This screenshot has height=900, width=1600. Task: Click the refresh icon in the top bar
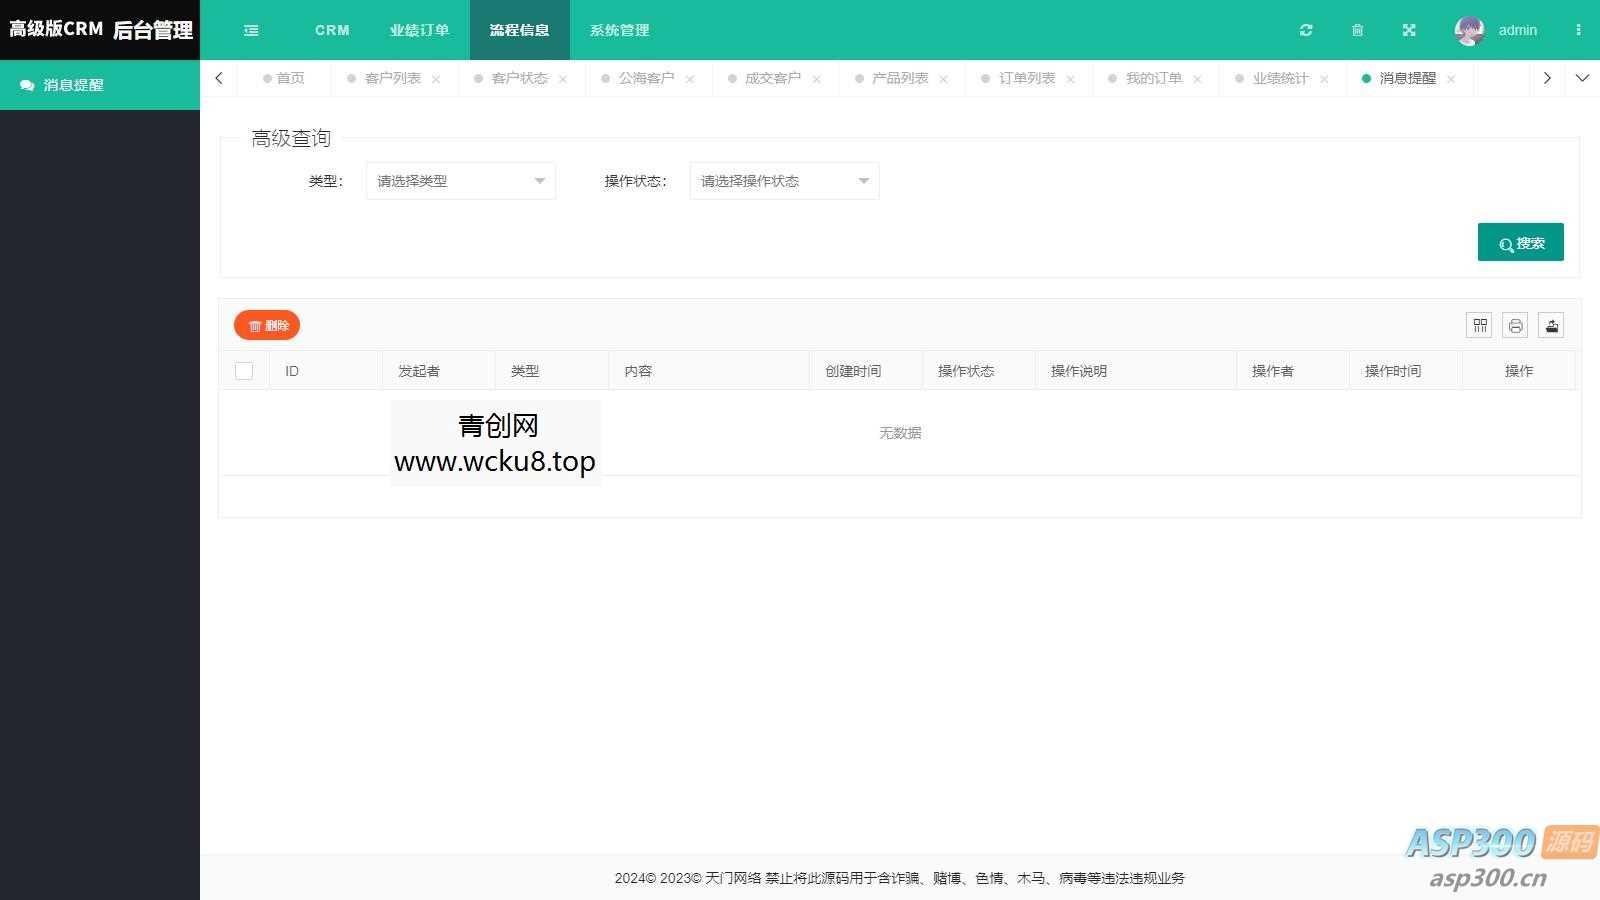click(1306, 30)
